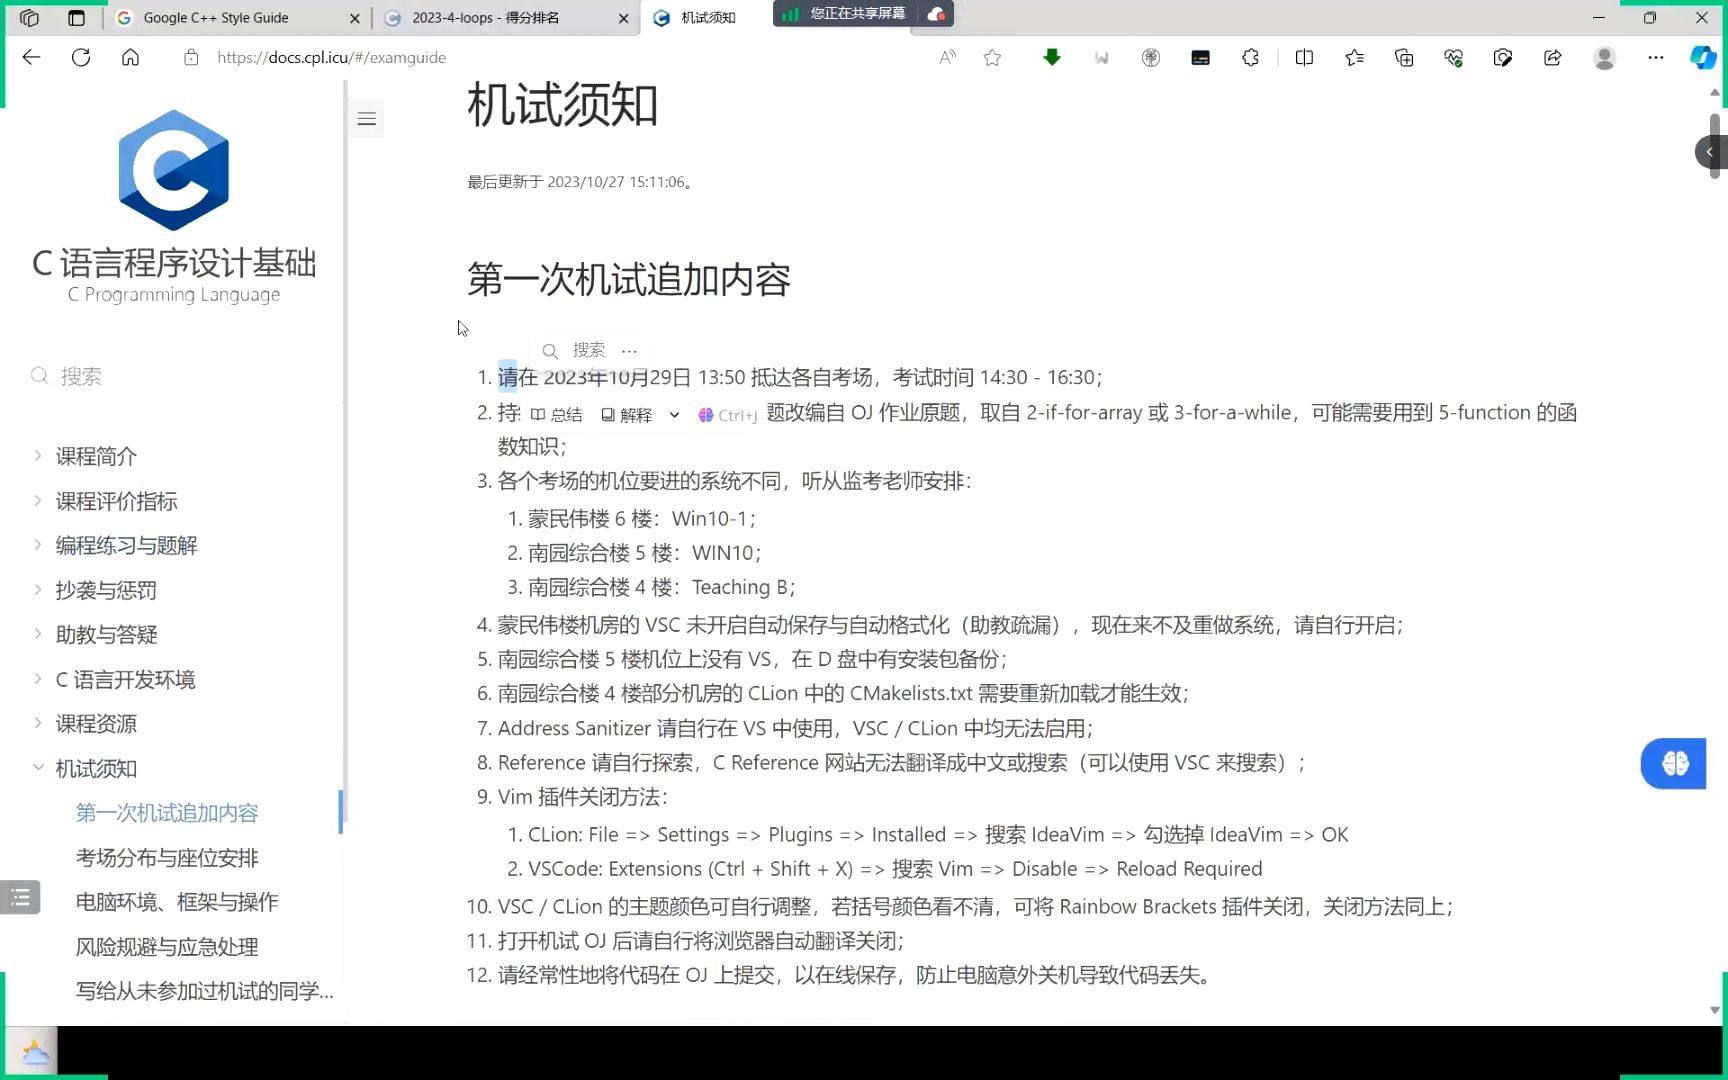Reload the current page
Screen dimensions: 1728x1080
point(81,57)
